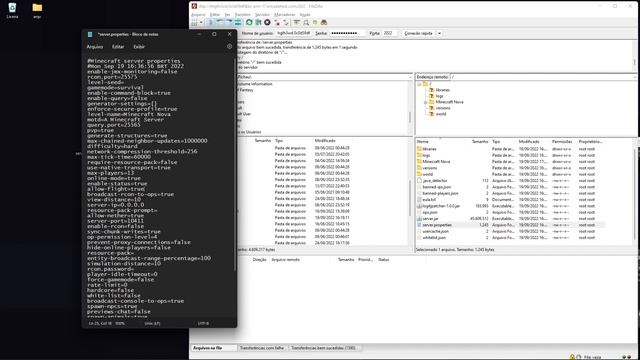Open the Editar menu in Notepad

click(x=118, y=47)
